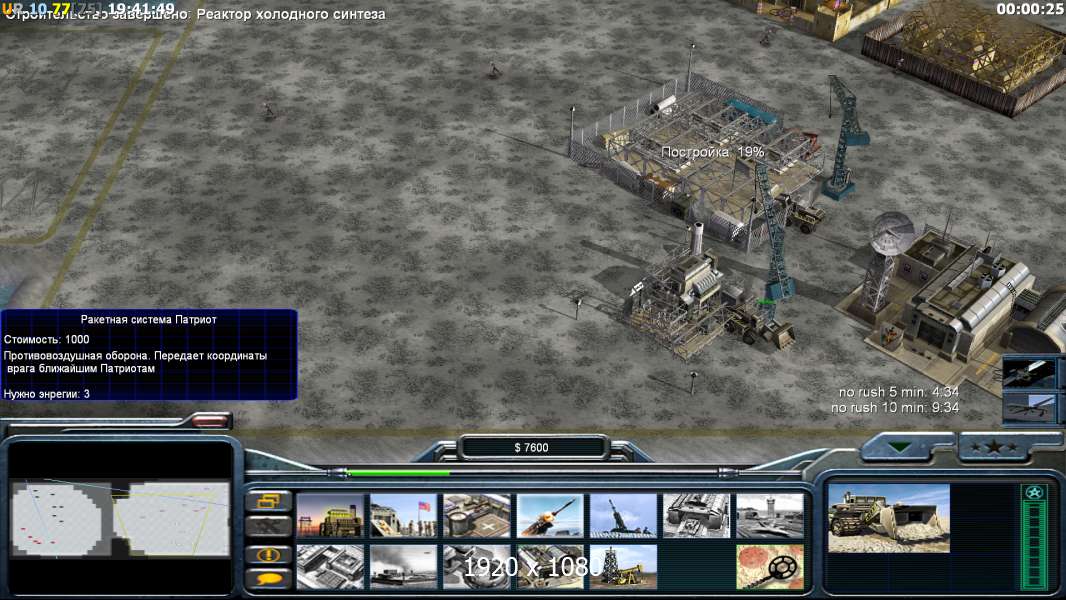
Task: Open General's promotions via the stars button
Action: tap(993, 447)
